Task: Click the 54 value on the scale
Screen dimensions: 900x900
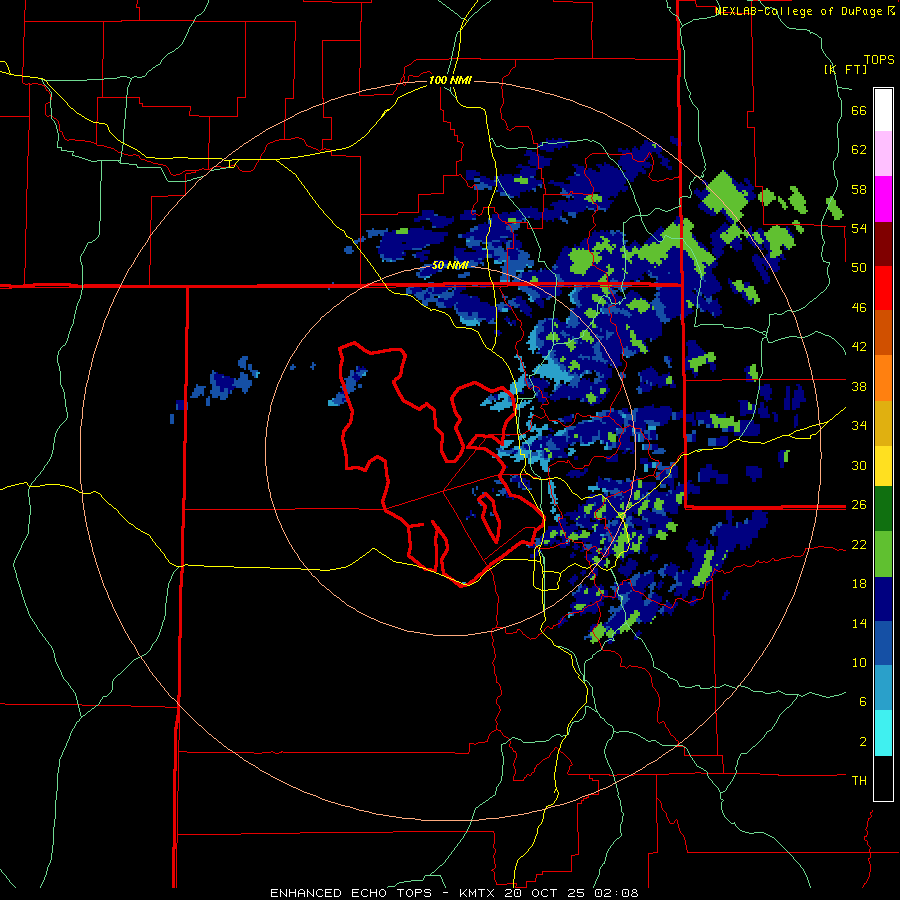Action: [859, 228]
